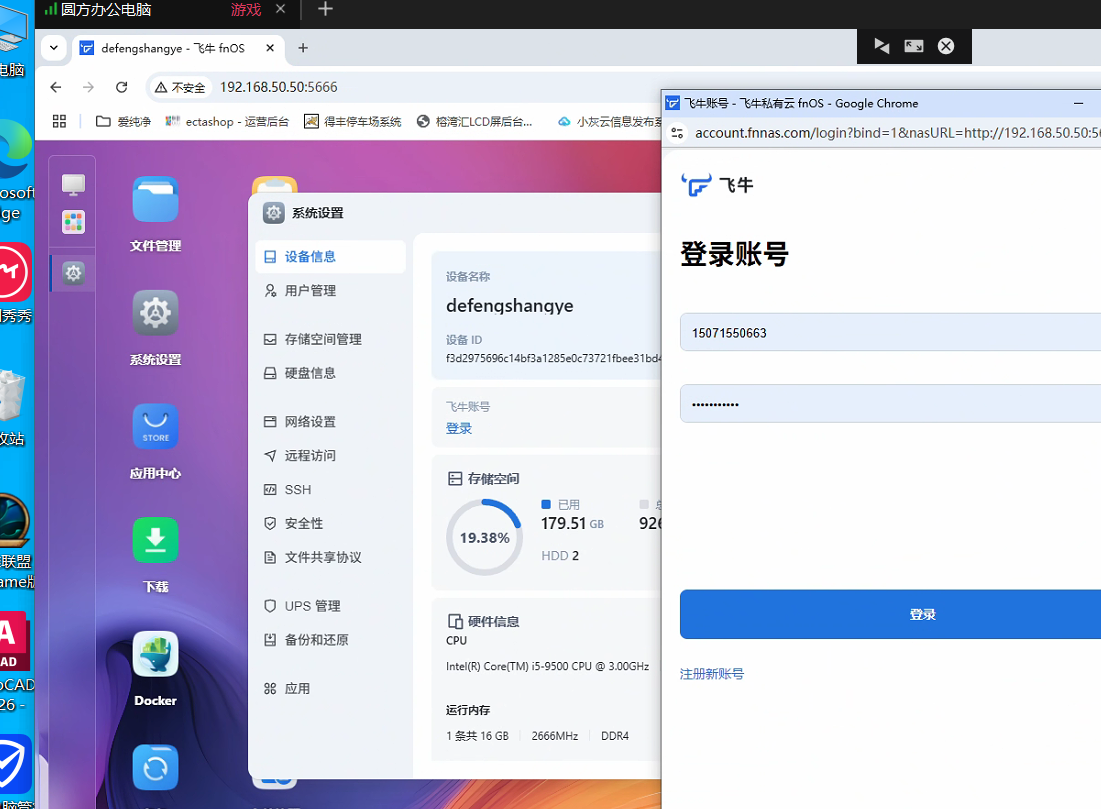Click the desktop monitor icon in fnOS dock
Viewport: 1101px width, 809px height.
point(73,185)
